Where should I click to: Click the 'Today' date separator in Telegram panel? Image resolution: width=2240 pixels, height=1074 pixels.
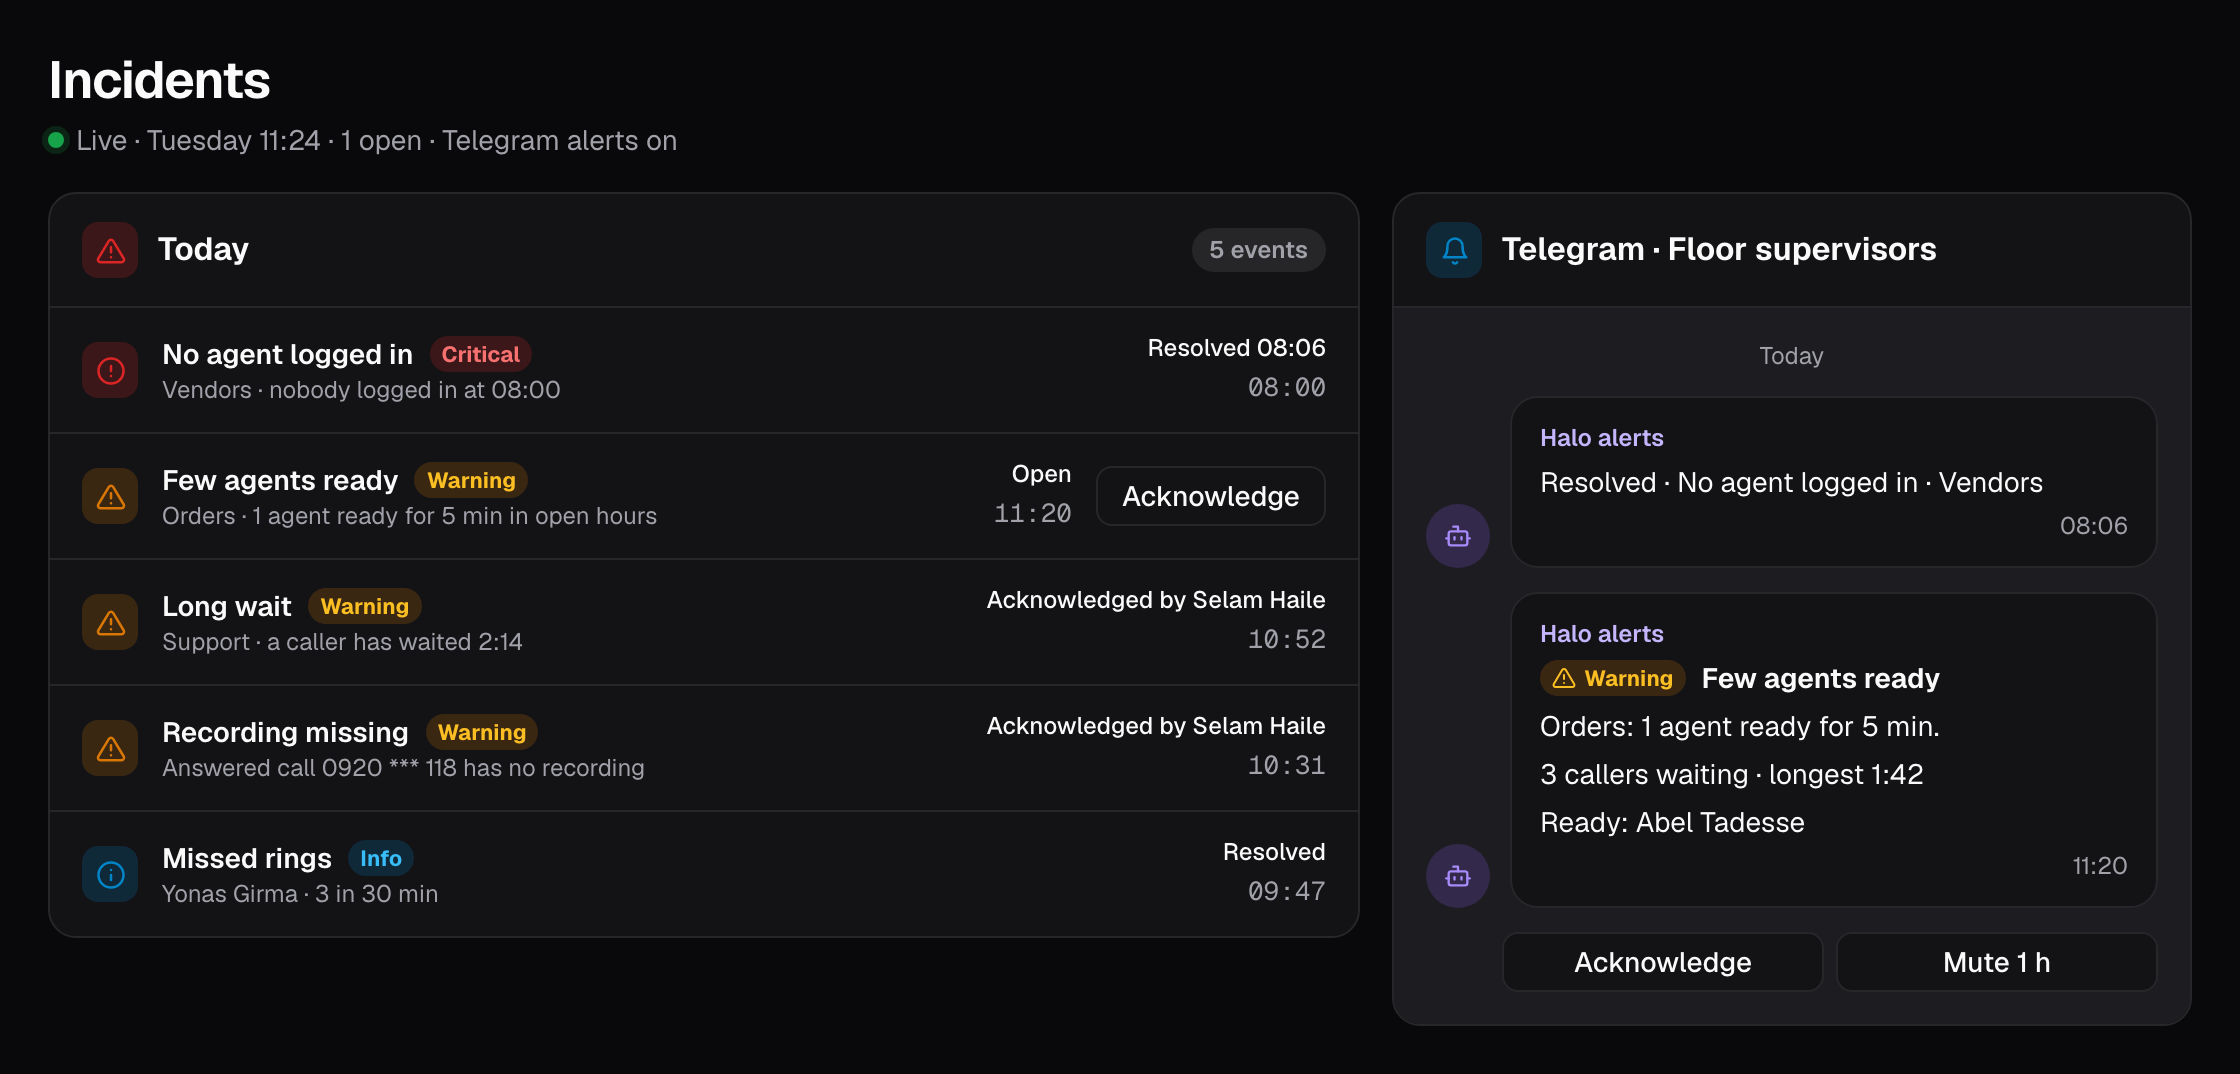click(x=1791, y=356)
